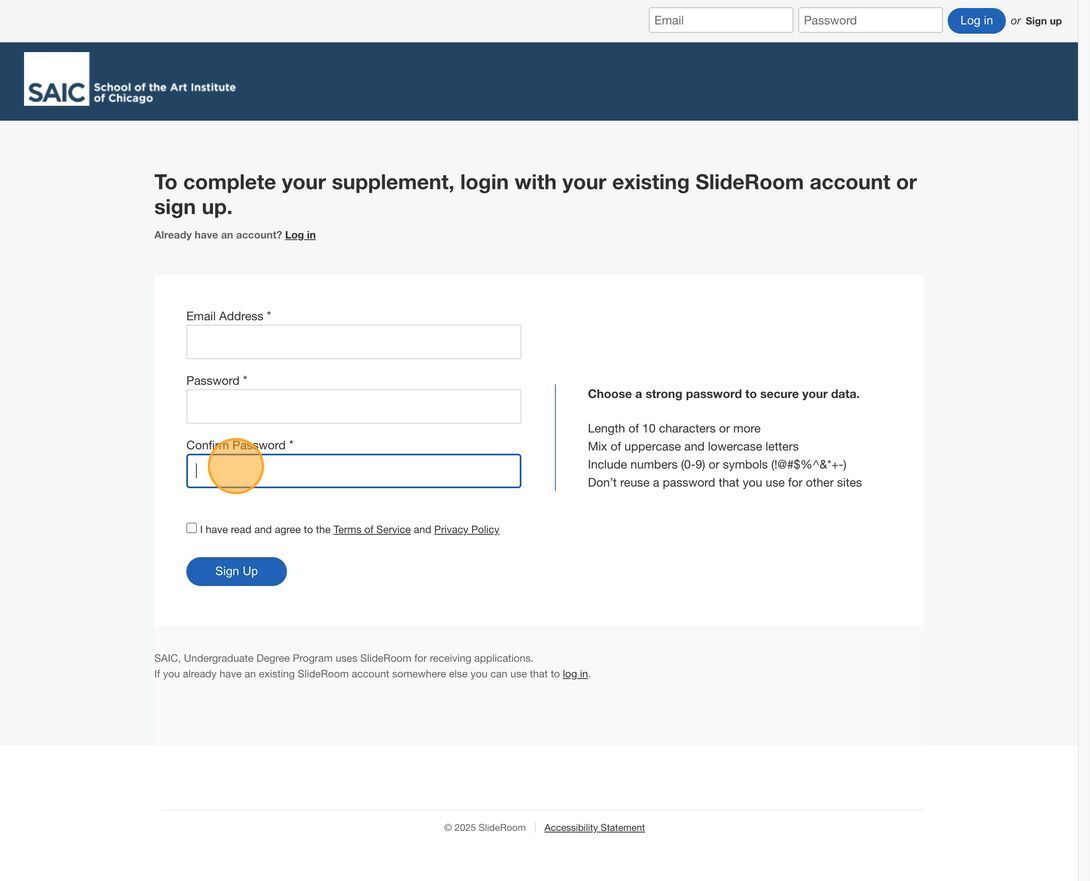
Task: Click the Email Address input on the form
Action: coord(354,342)
